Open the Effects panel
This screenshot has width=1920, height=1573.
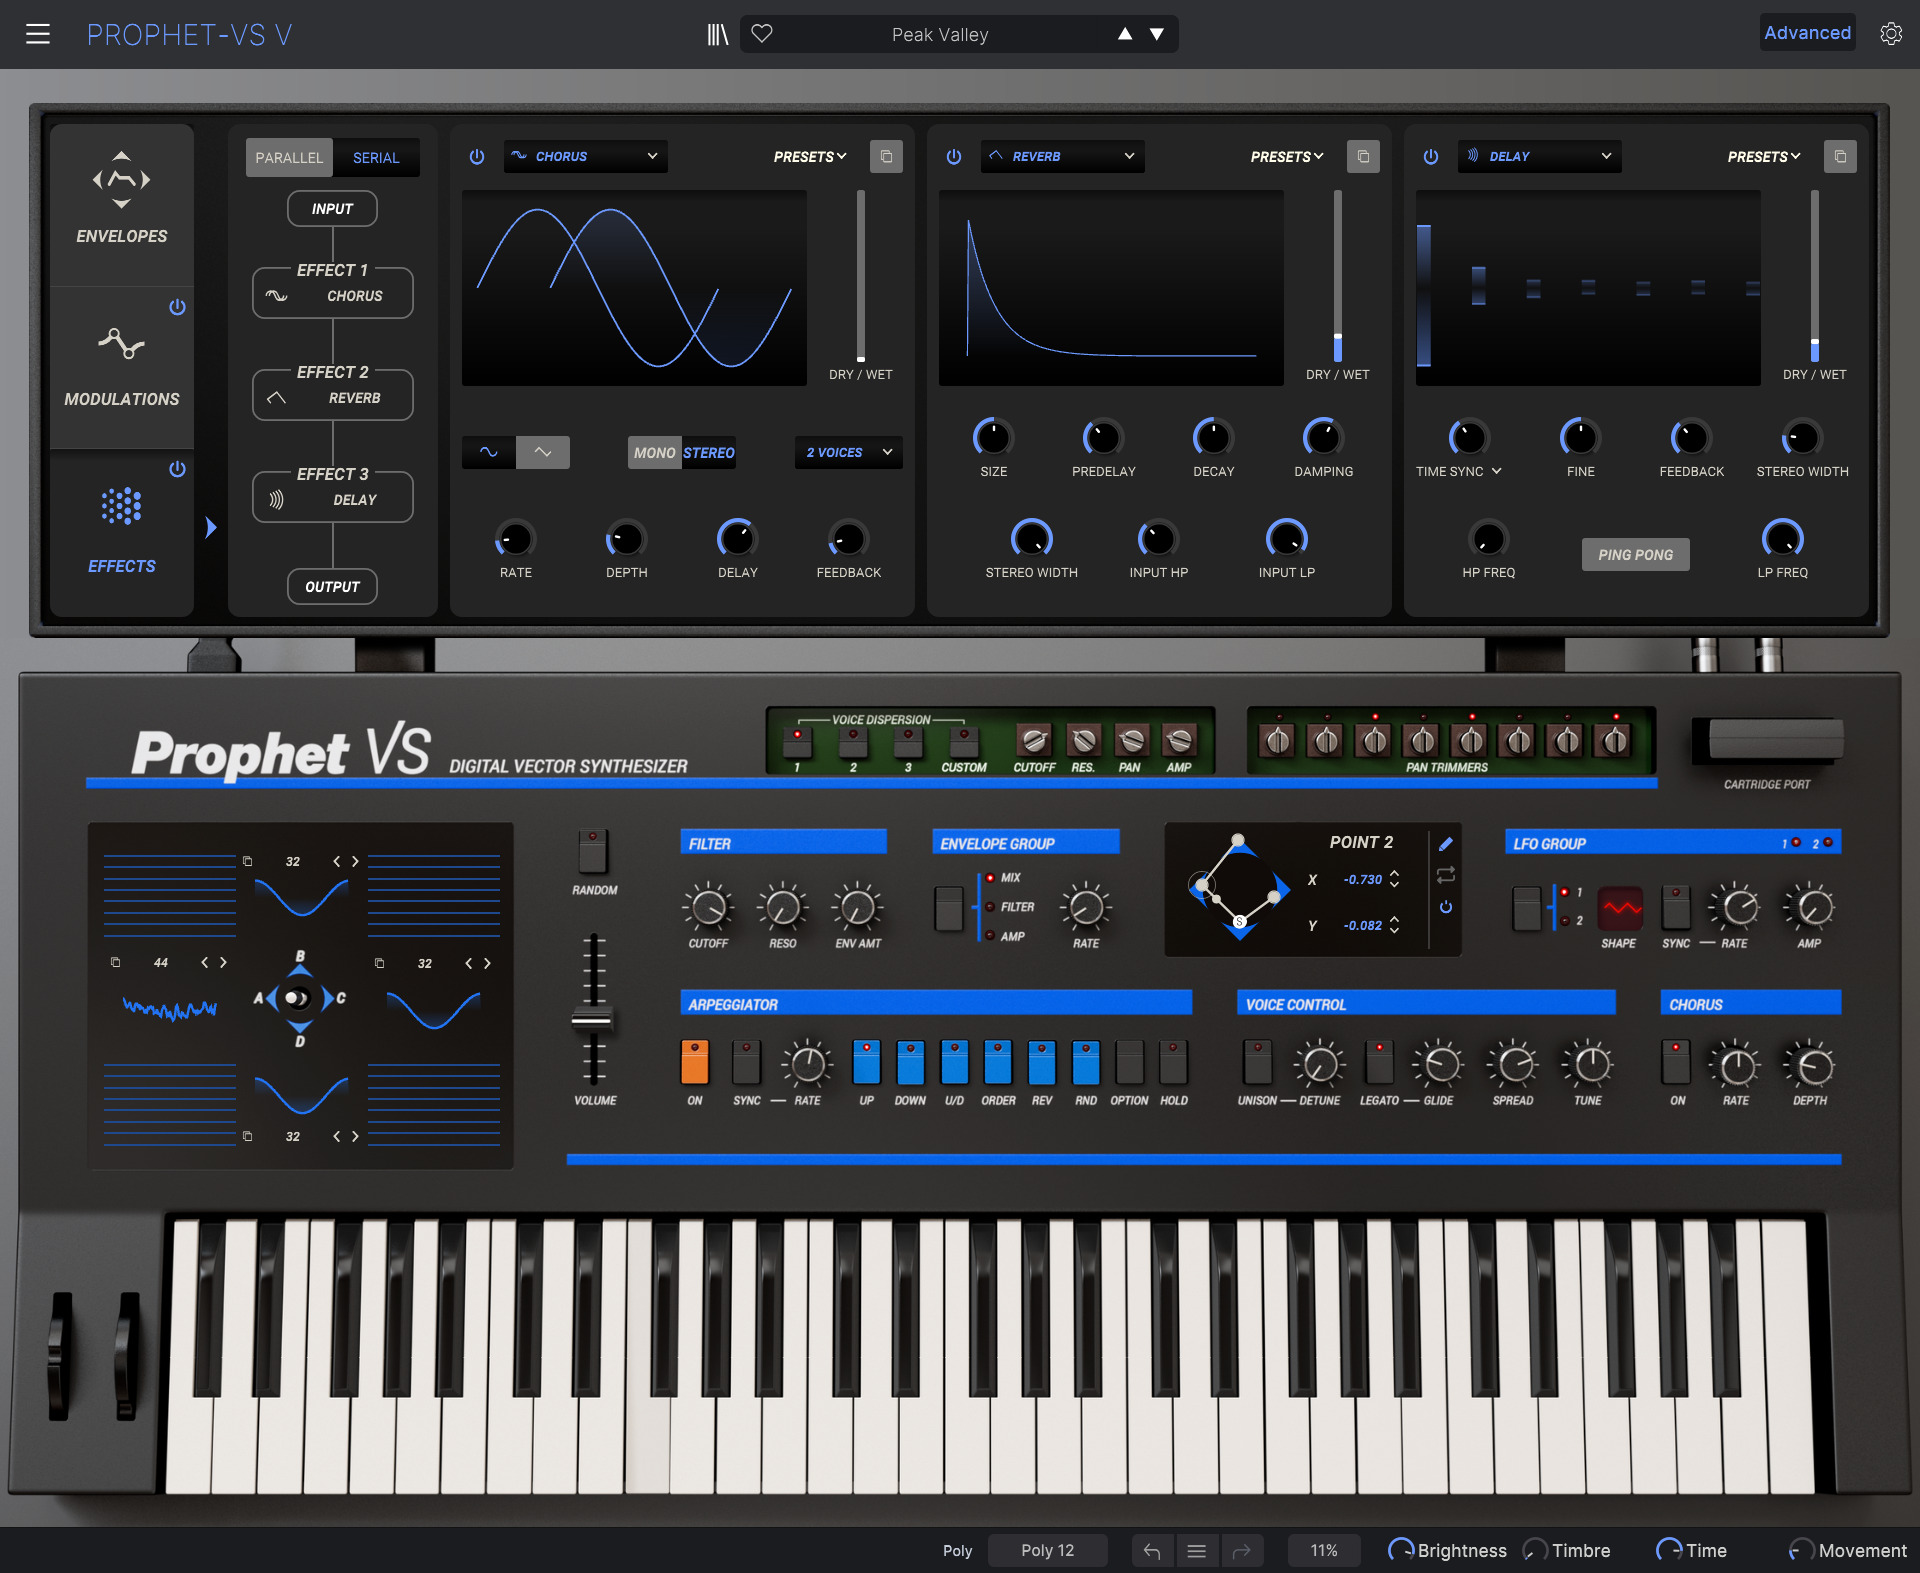[122, 530]
